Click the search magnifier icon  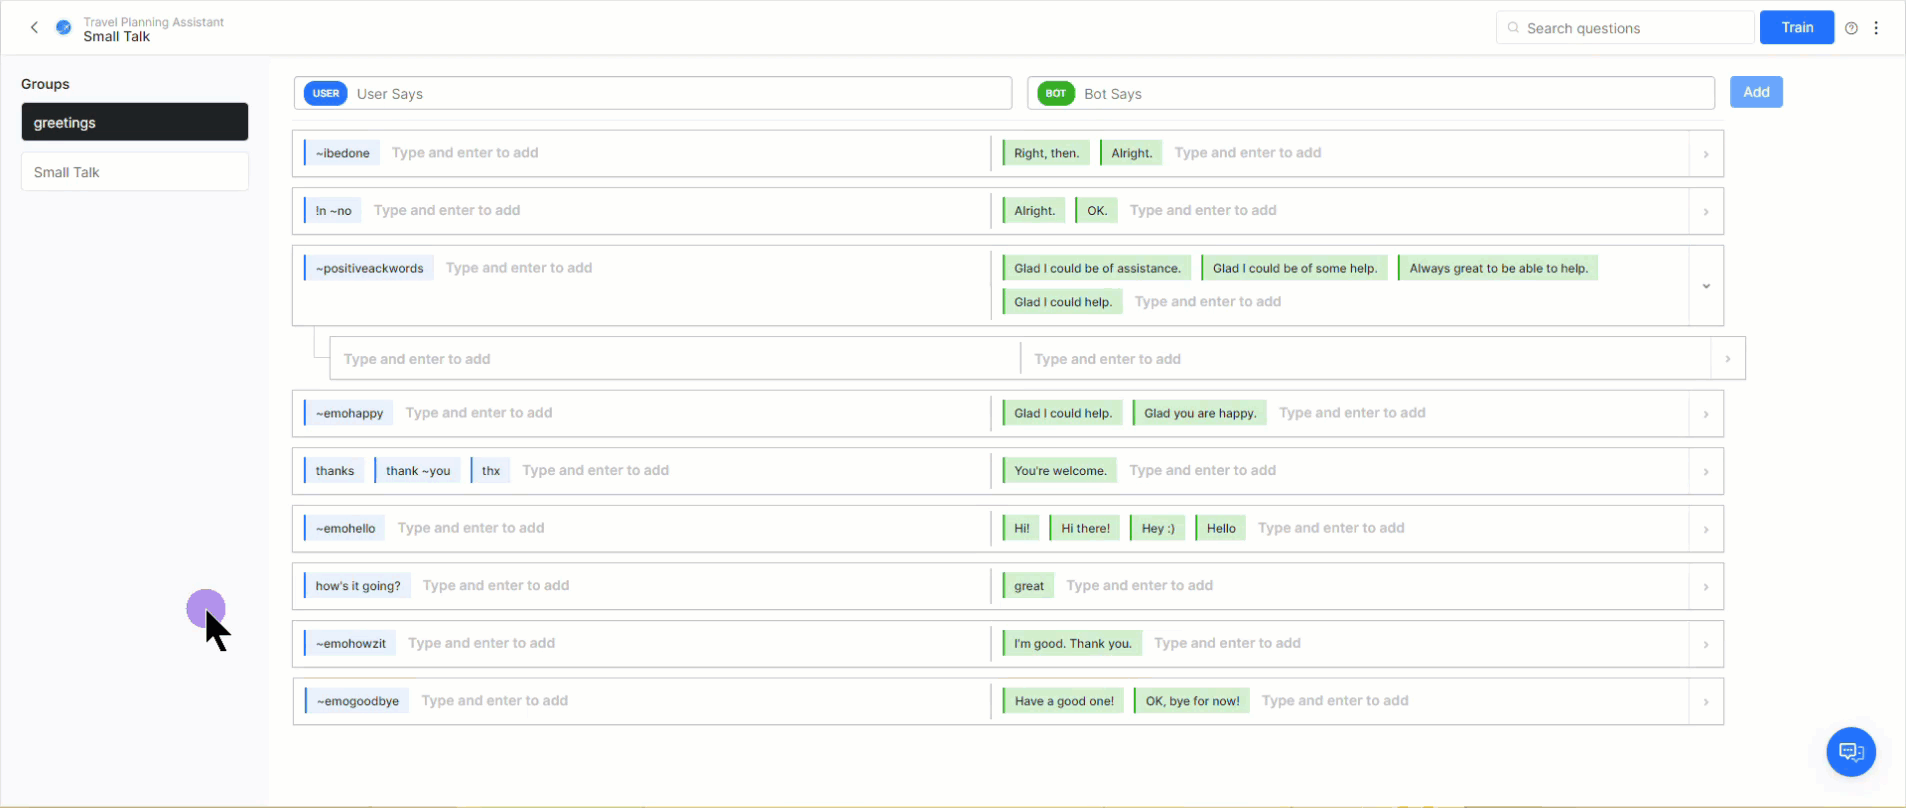pos(1513,28)
